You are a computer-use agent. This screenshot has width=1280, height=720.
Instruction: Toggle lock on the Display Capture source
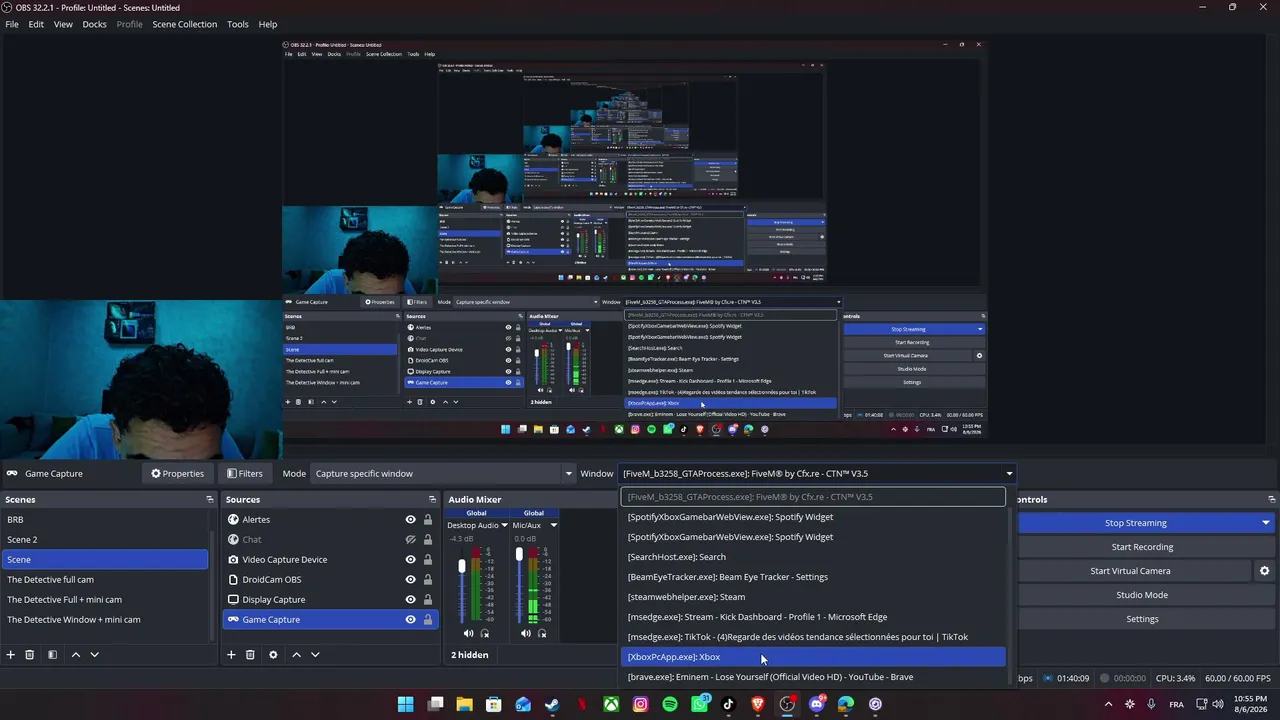coord(428,600)
